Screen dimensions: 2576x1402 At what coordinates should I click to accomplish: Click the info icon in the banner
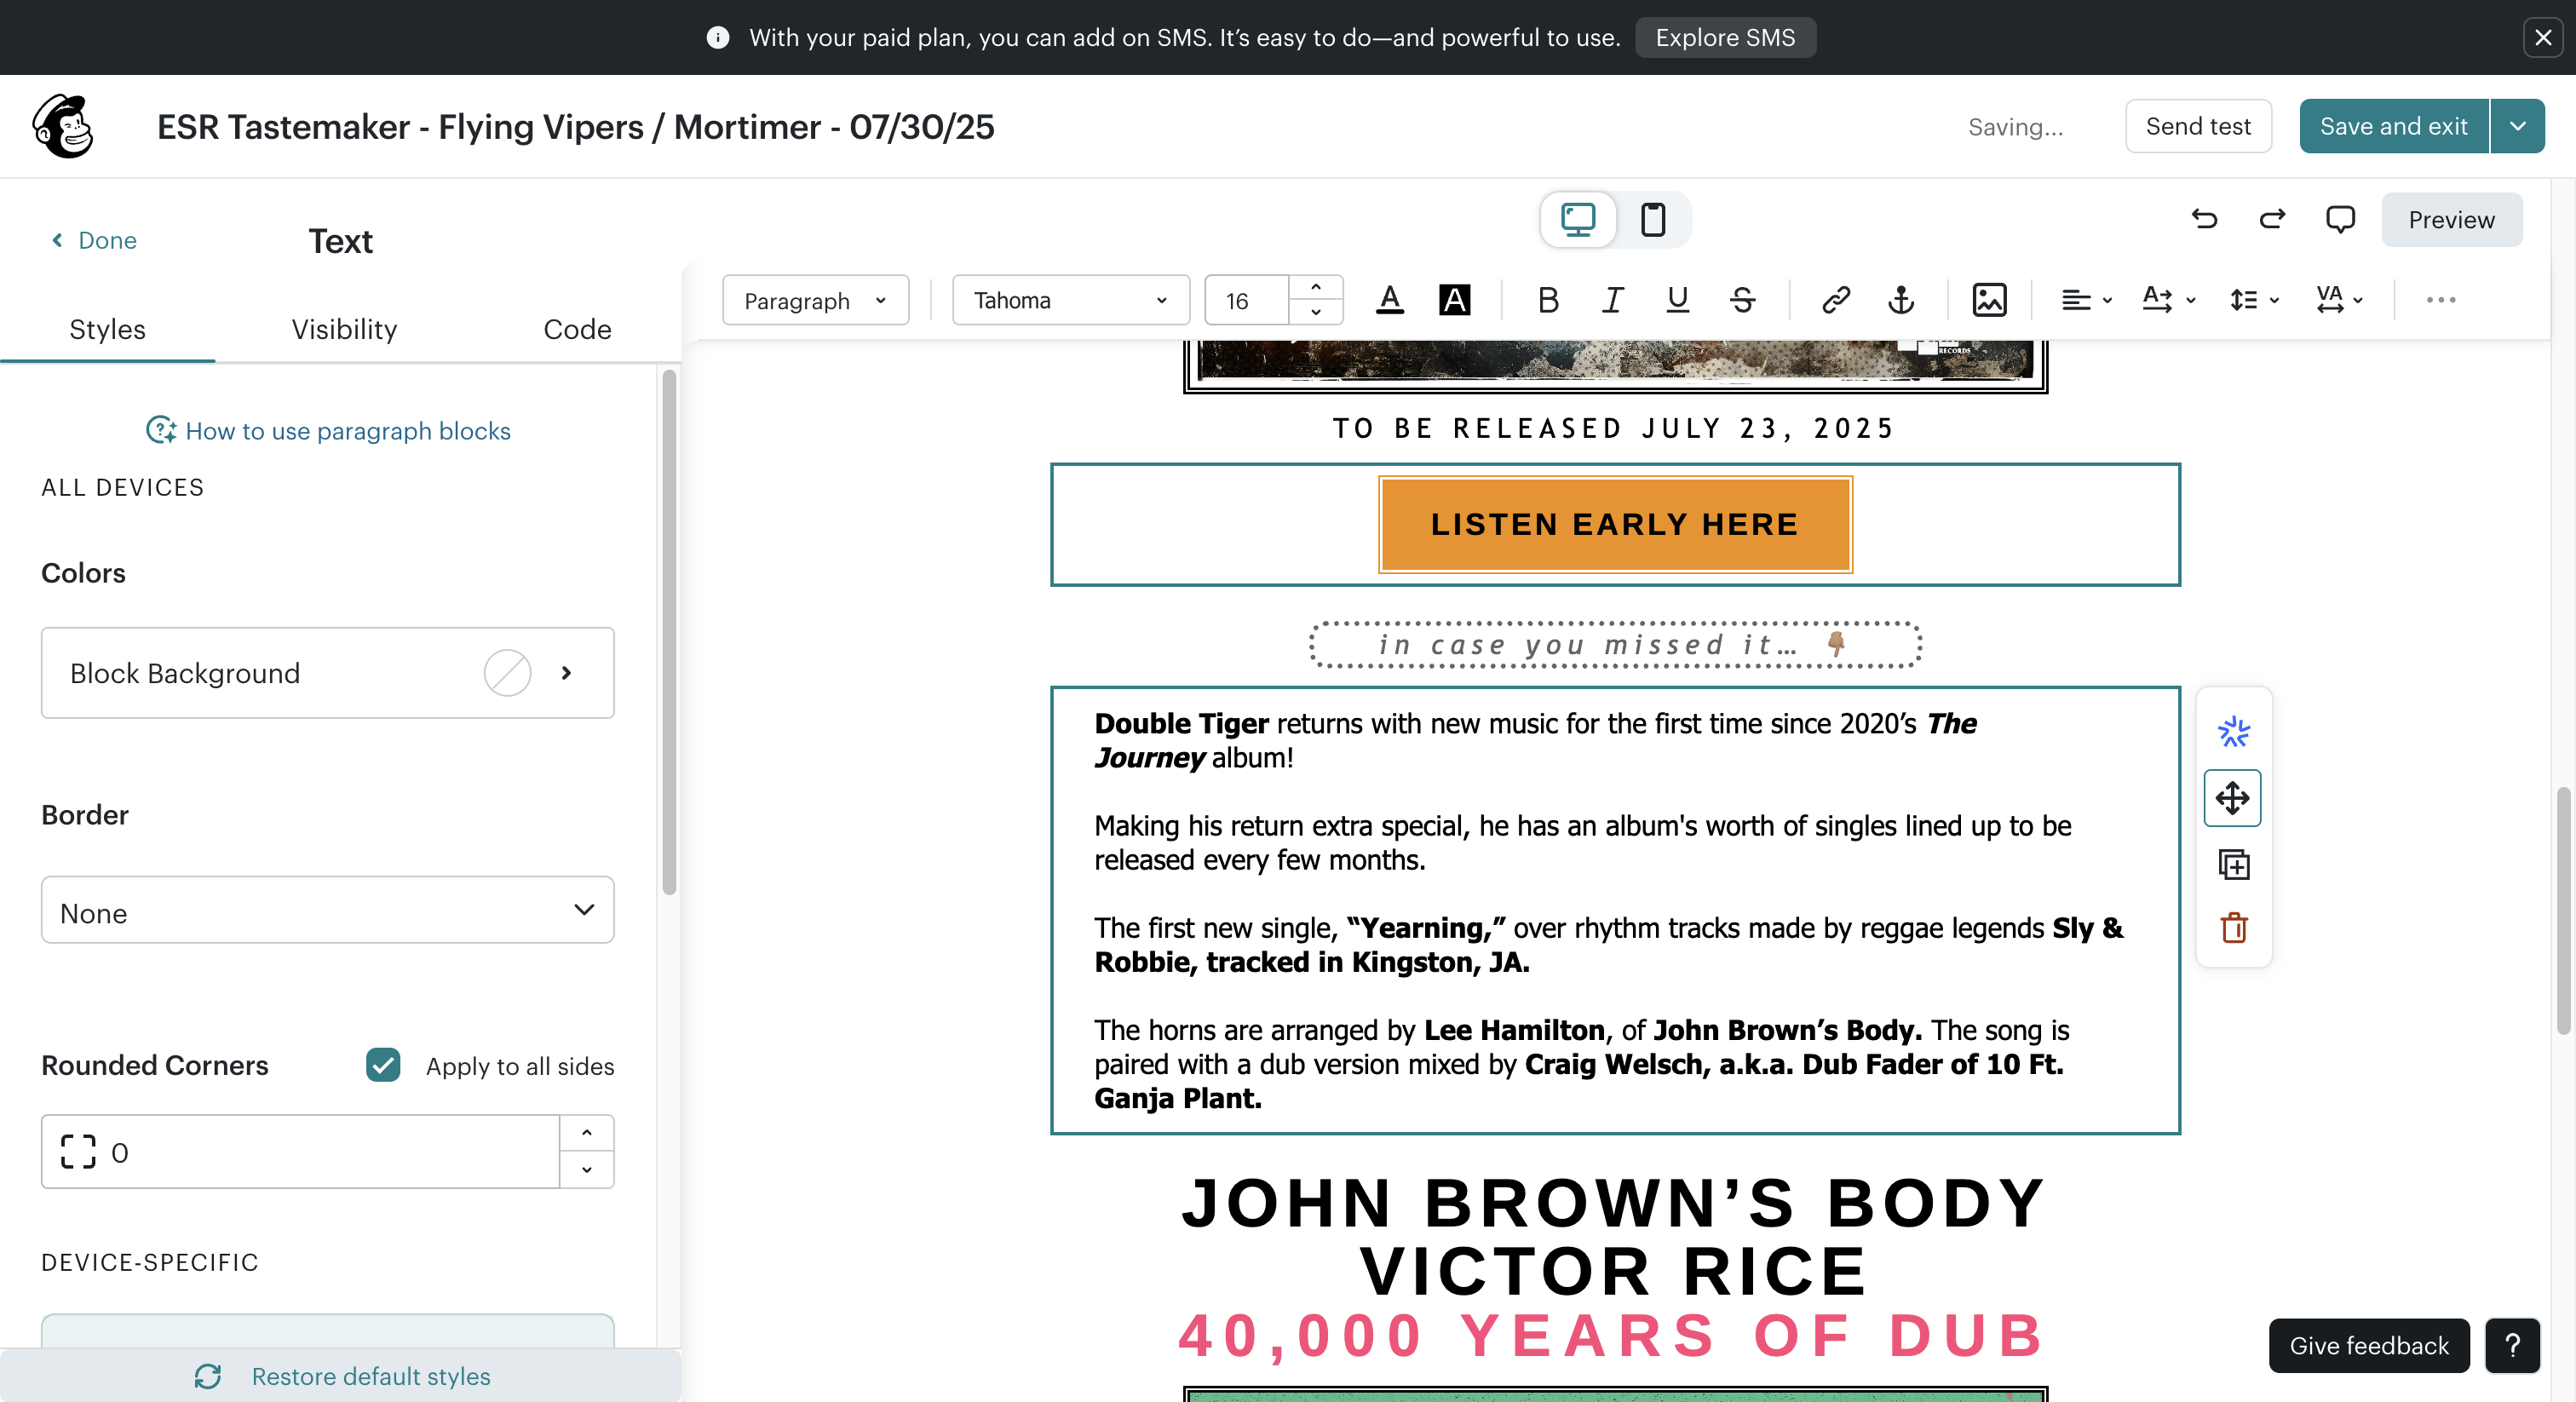click(x=717, y=38)
